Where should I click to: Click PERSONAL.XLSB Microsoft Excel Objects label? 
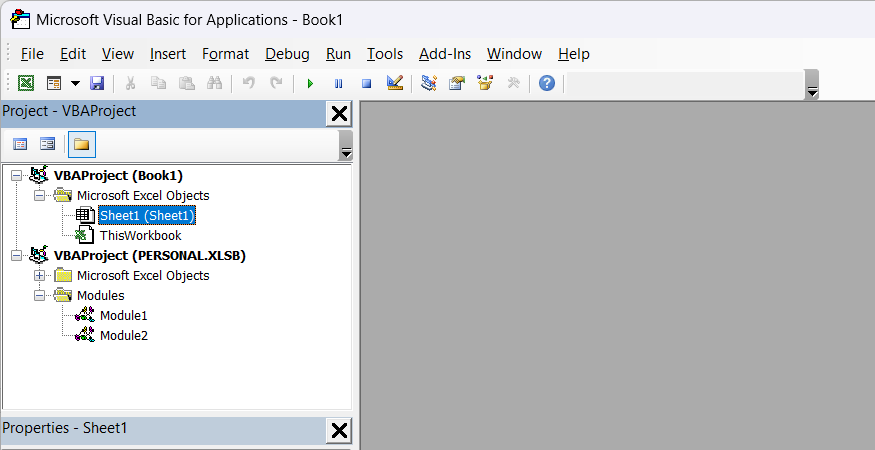[143, 275]
